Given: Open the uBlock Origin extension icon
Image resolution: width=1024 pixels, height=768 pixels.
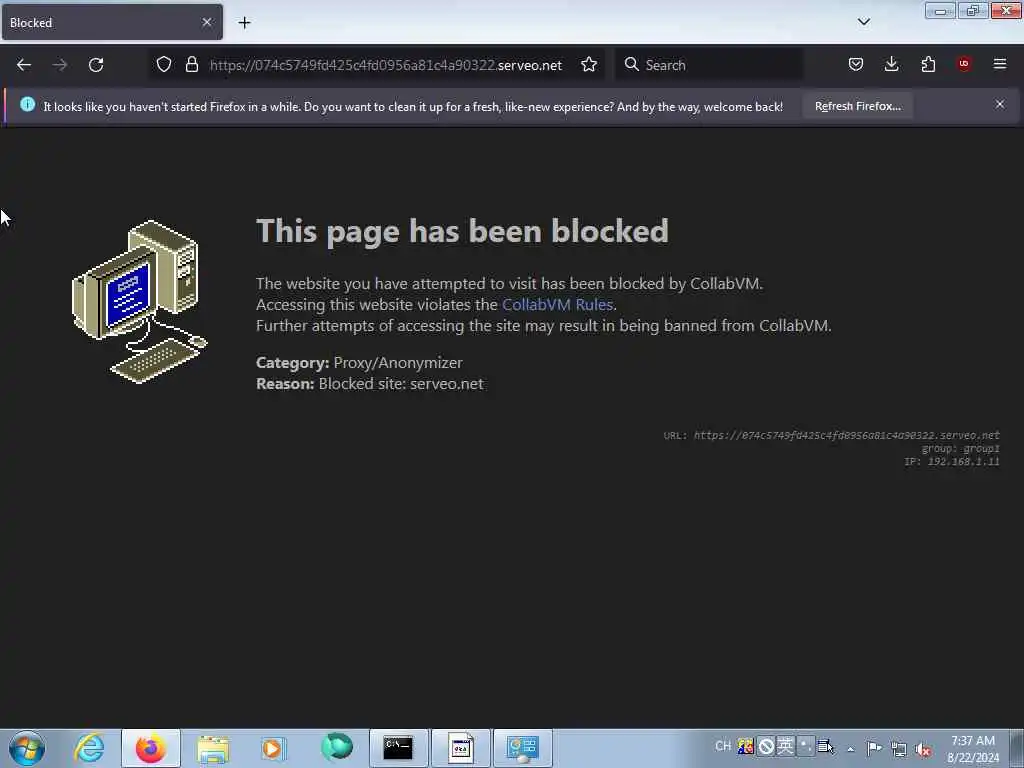Looking at the screenshot, I should click(964, 64).
